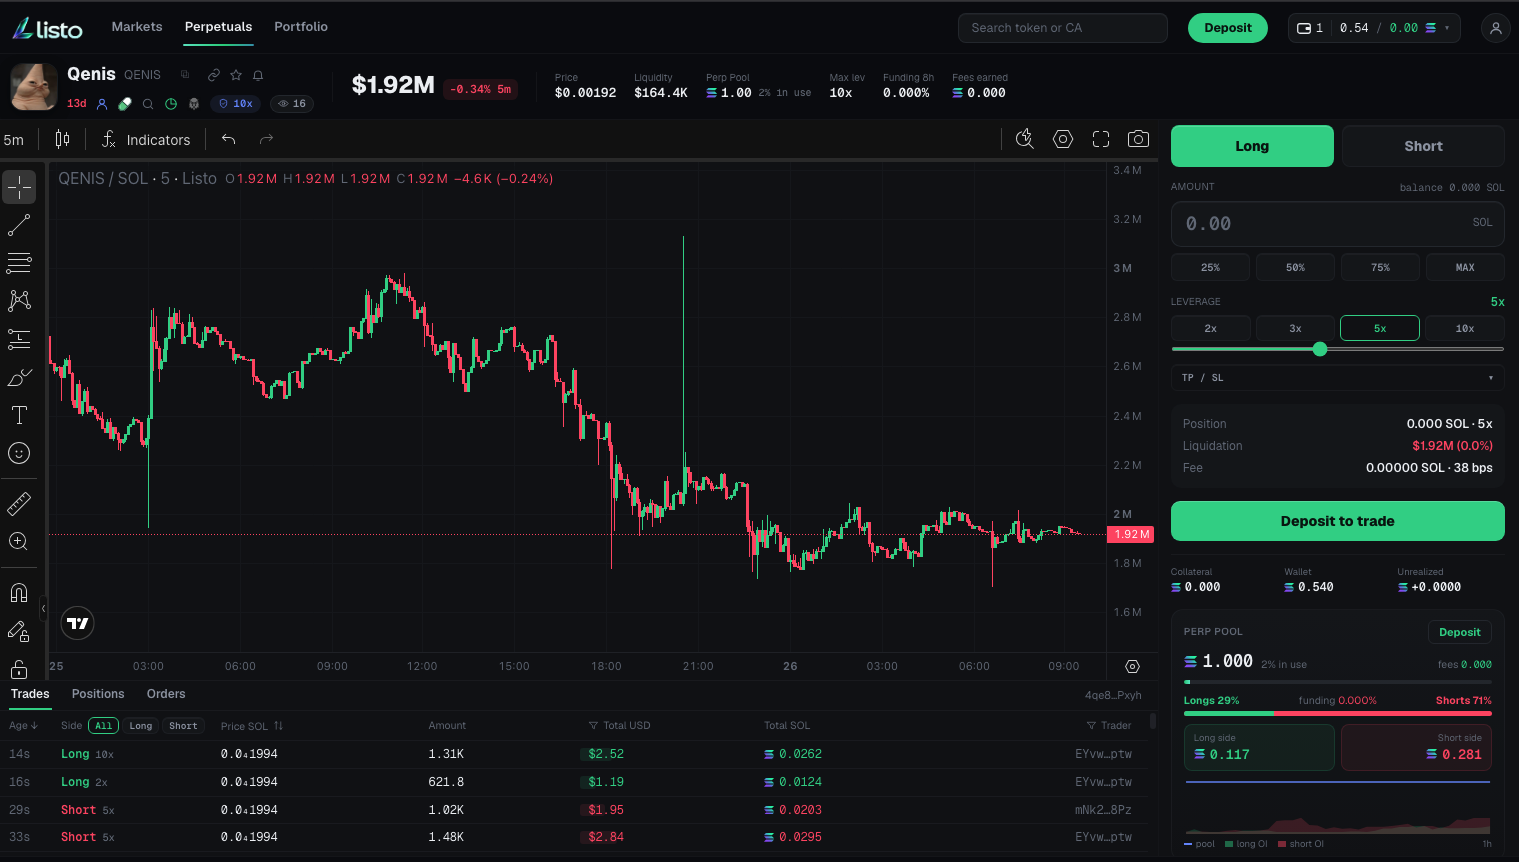Viewport: 1519px width, 862px height.
Task: Undo the last chart action
Action: (x=228, y=139)
